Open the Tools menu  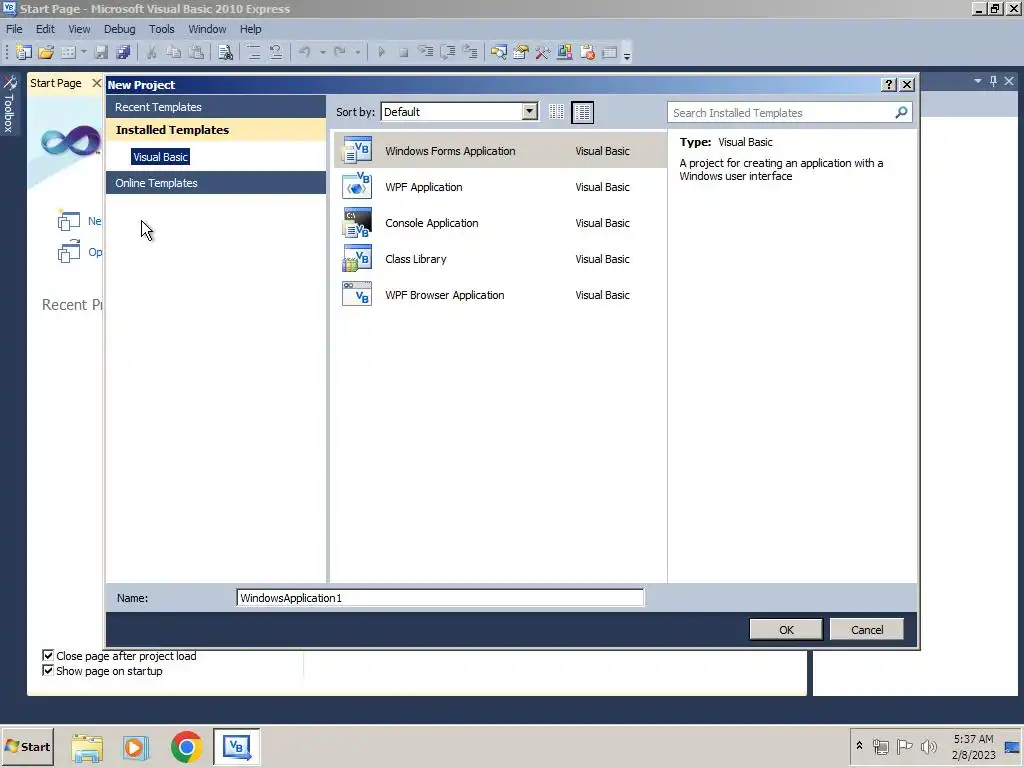point(161,29)
